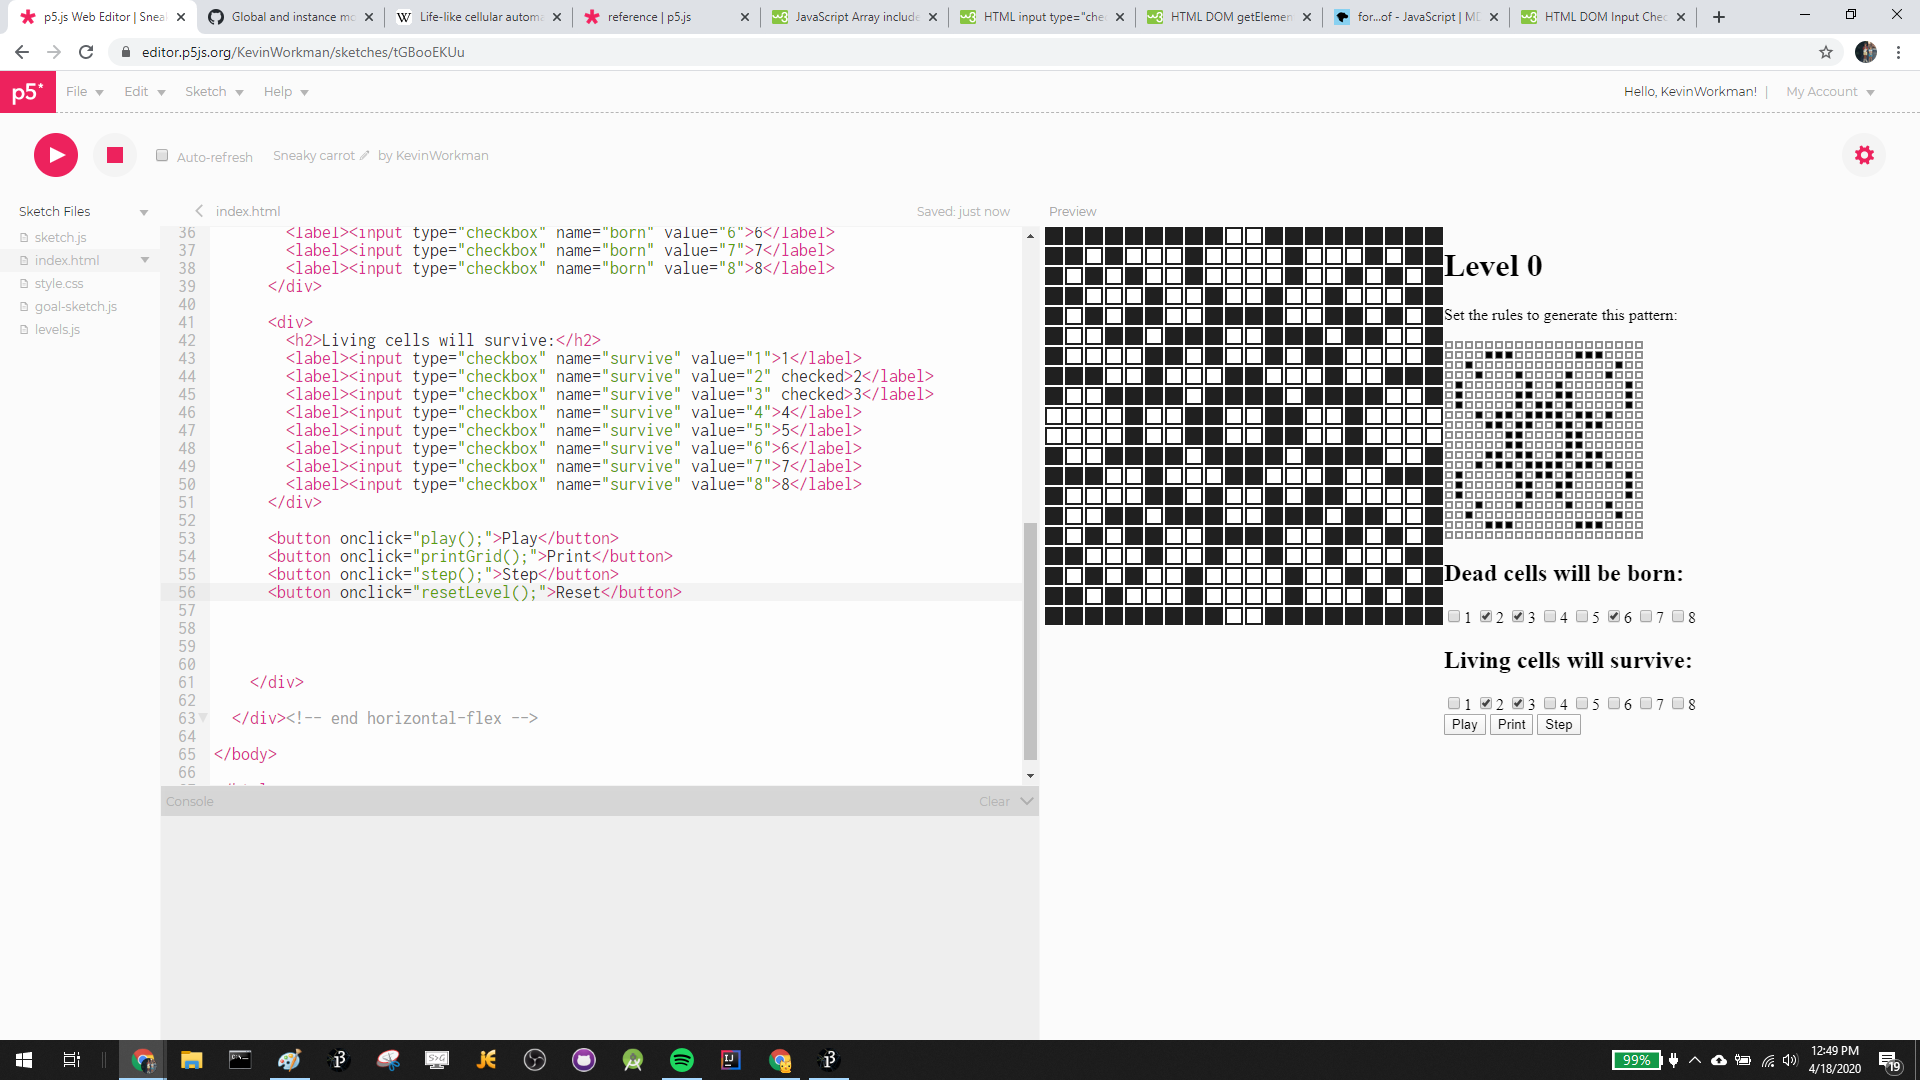Edit sketch name with the pencil icon
Screen dimensions: 1920x1080
(365, 155)
